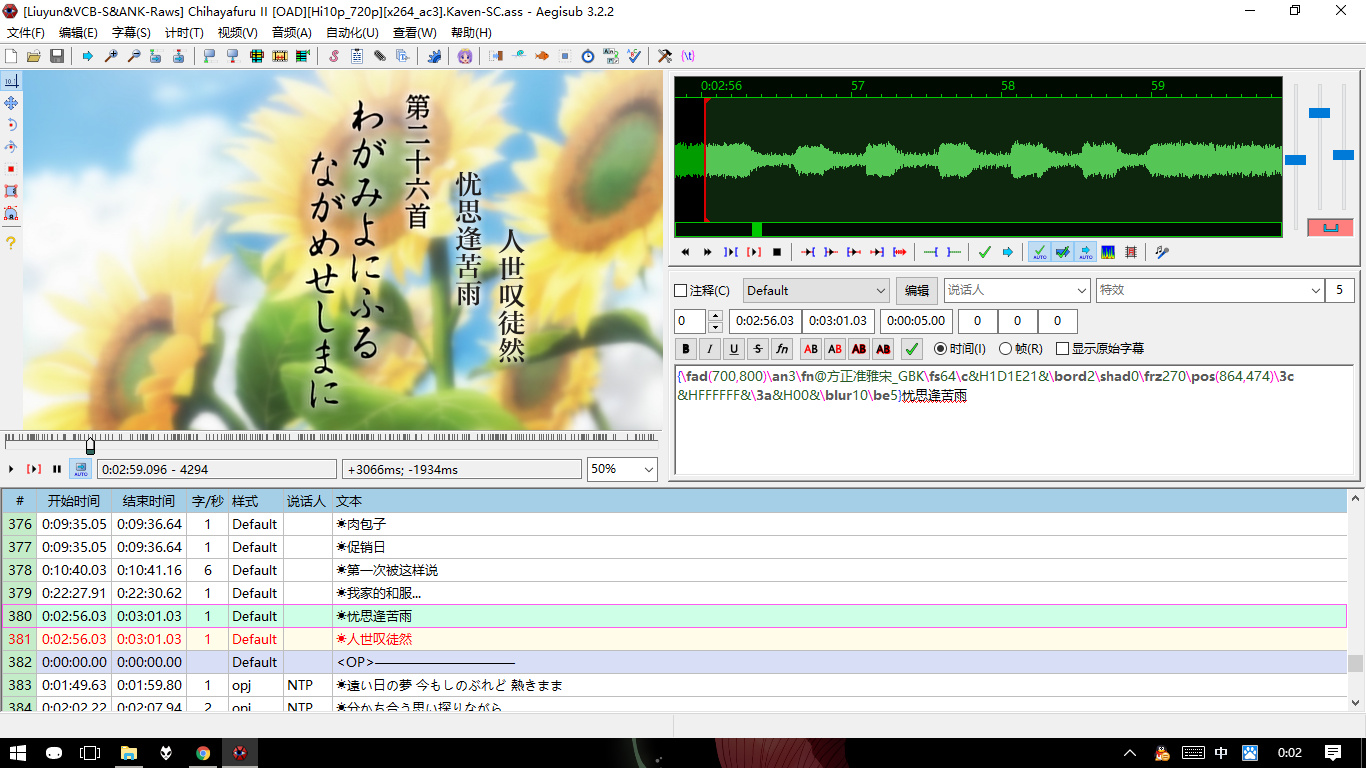Screen dimensions: 1366x768
Task: Toggle auto go to next line button
Action: (x=1063, y=252)
